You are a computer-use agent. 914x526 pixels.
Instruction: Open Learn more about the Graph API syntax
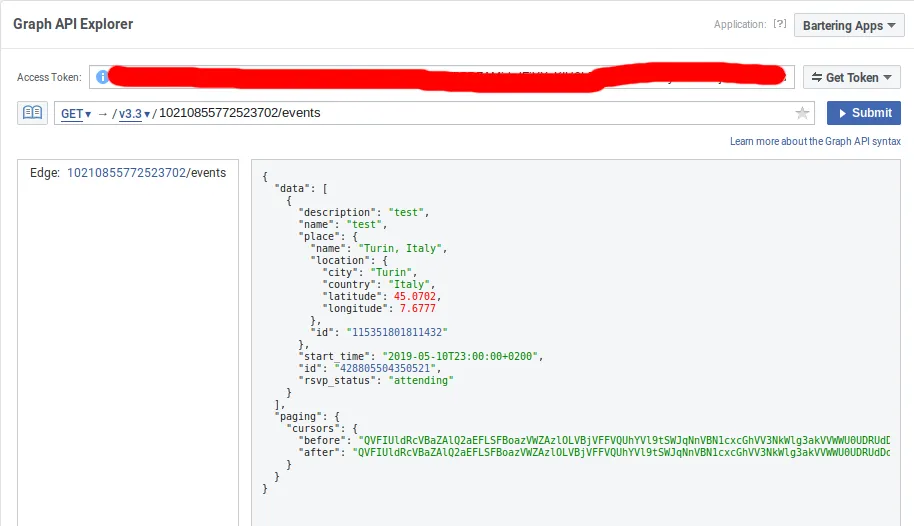[815, 141]
